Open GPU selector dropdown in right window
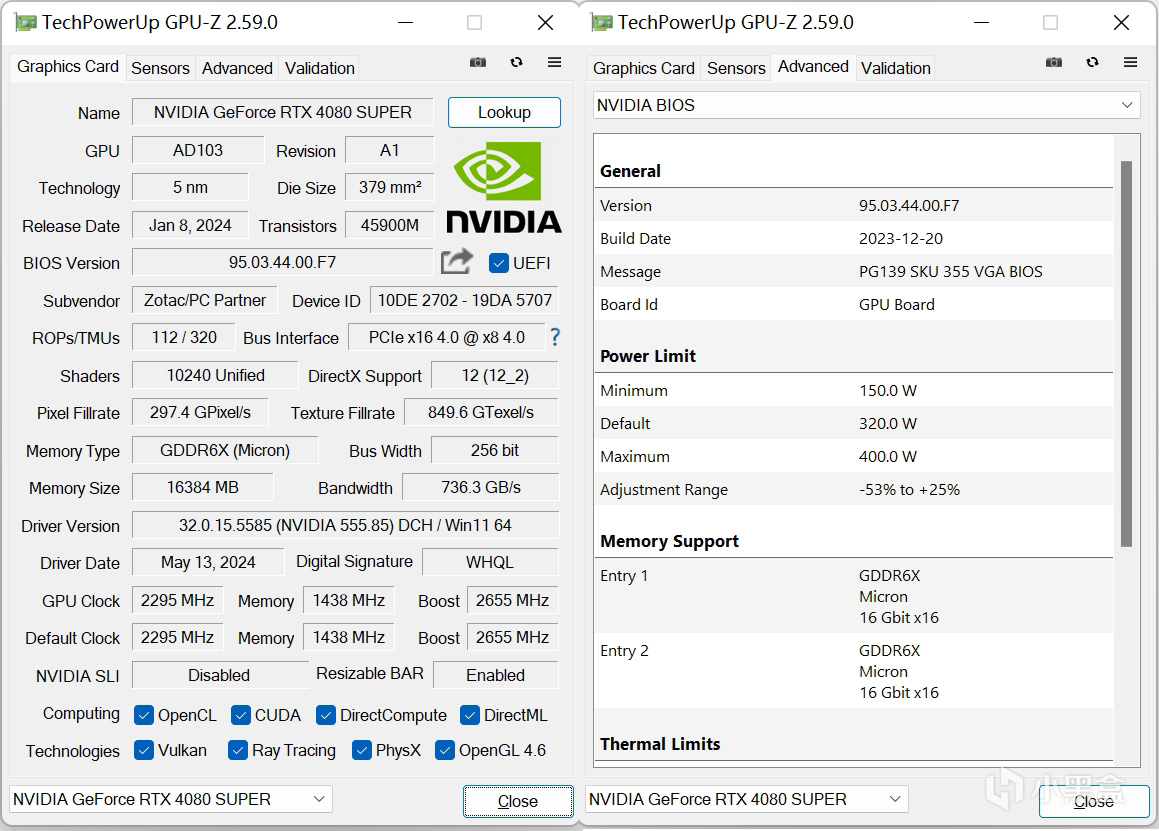Viewport: 1159px width, 831px height. coord(747,799)
